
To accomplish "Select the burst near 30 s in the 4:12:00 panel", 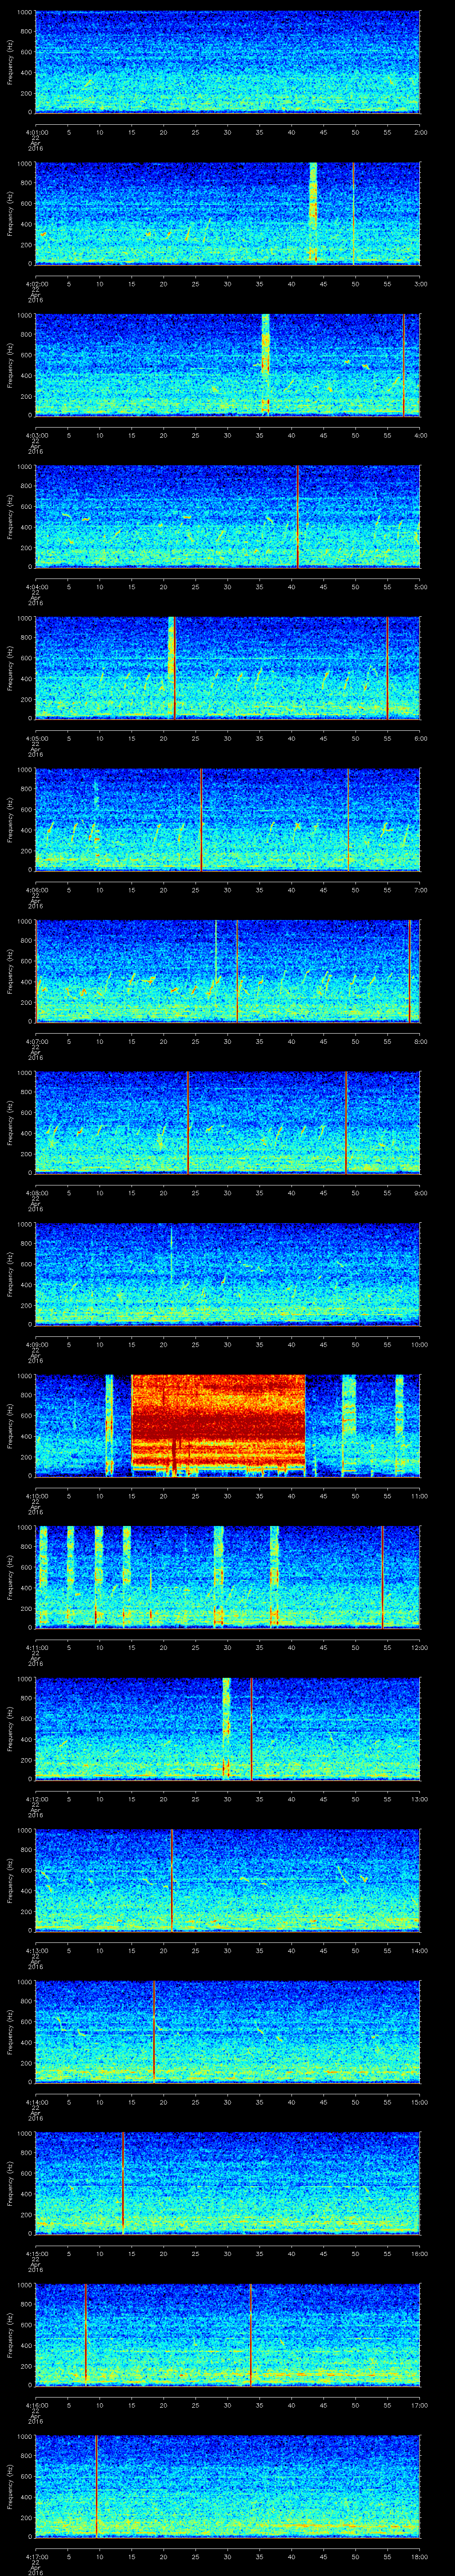I will point(226,1728).
